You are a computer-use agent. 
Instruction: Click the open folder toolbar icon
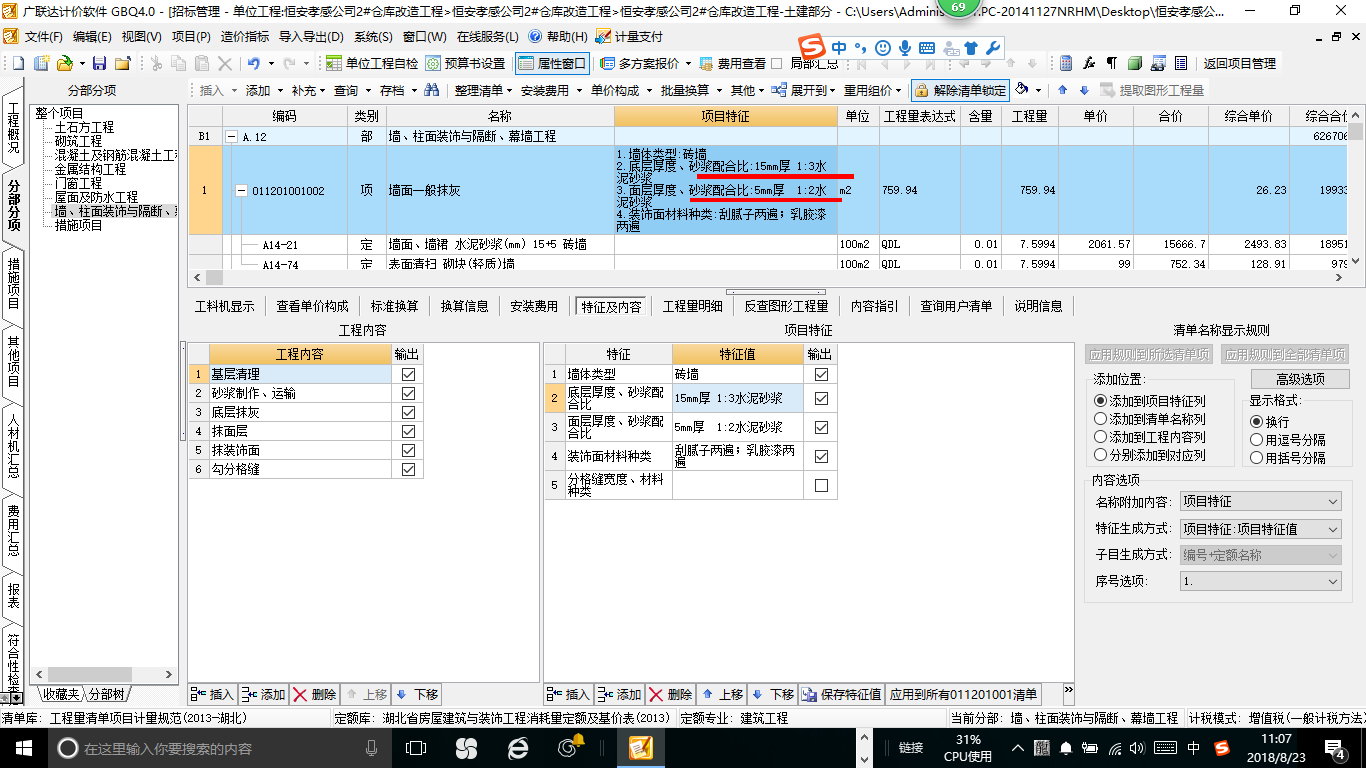63,63
